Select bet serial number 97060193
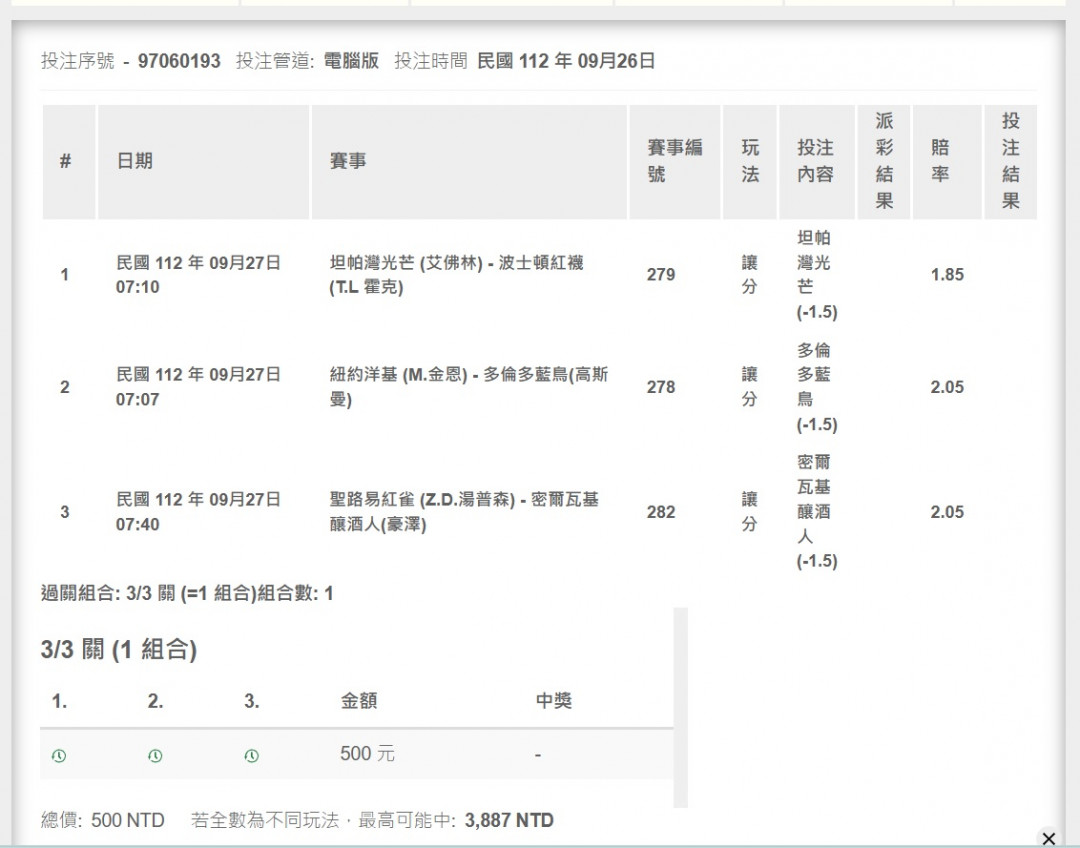Viewport: 1080px width, 848px height. tap(179, 61)
